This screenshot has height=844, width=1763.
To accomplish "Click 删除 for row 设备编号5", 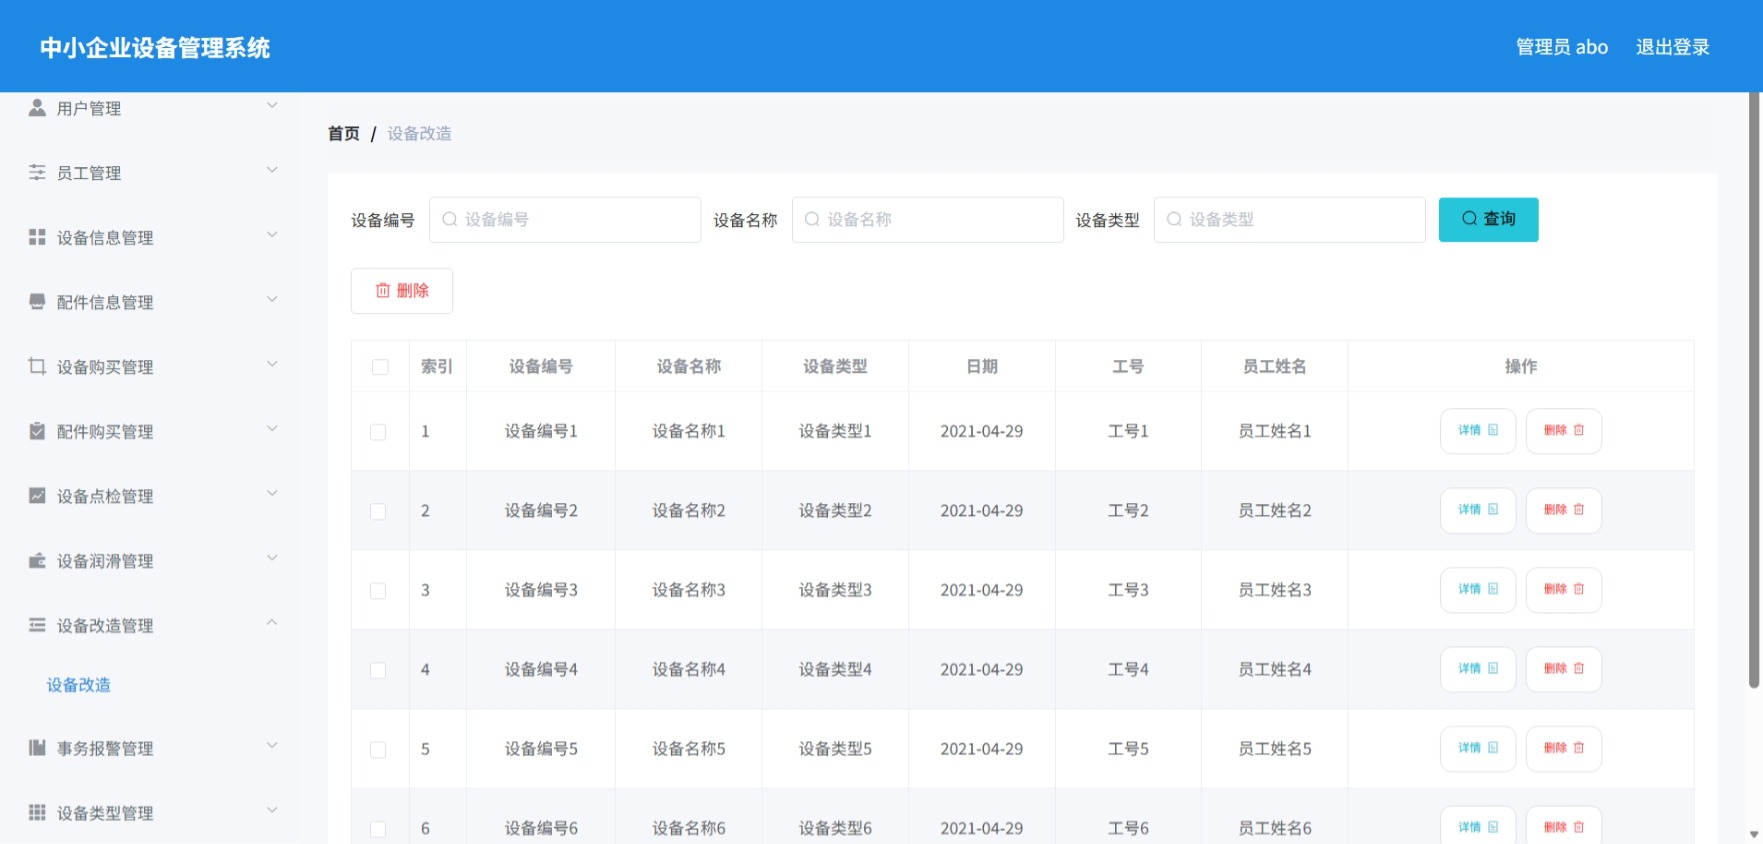I will (x=1564, y=749).
